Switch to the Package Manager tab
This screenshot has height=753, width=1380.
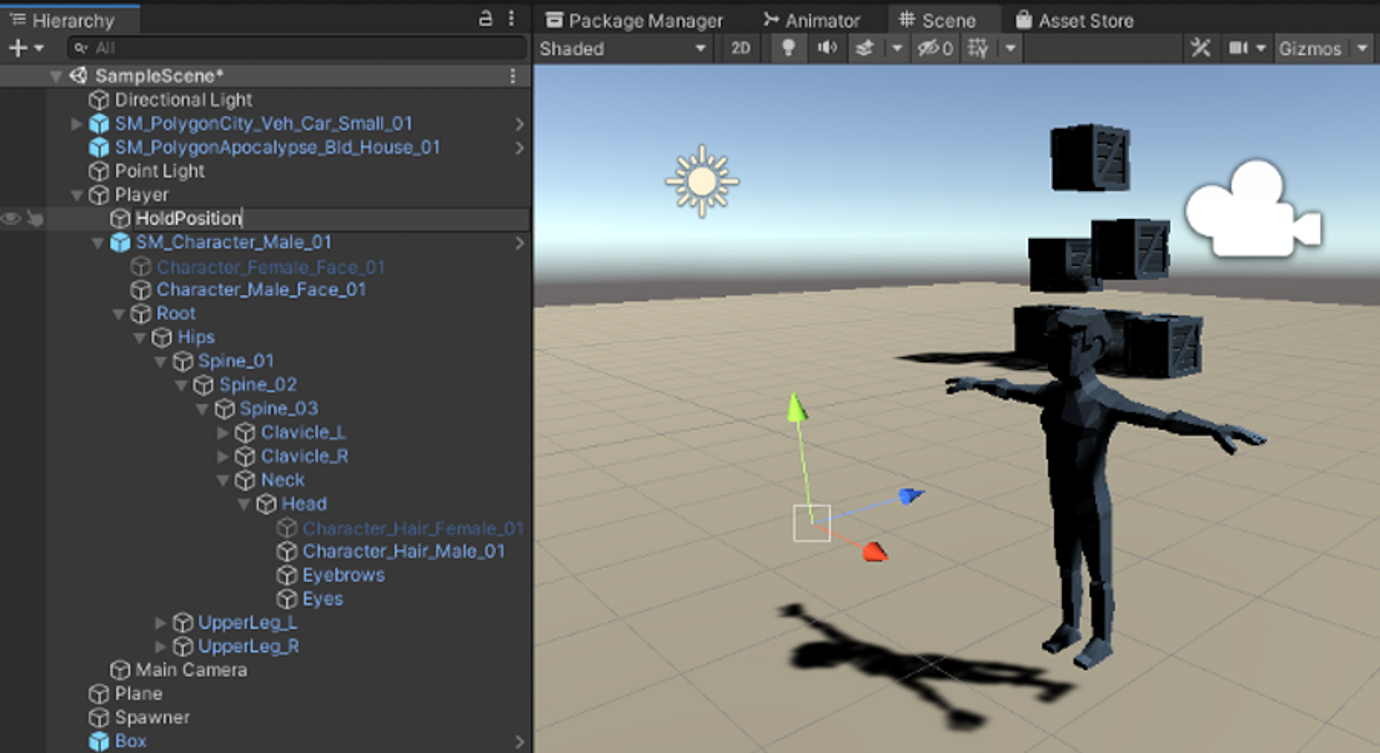(634, 20)
